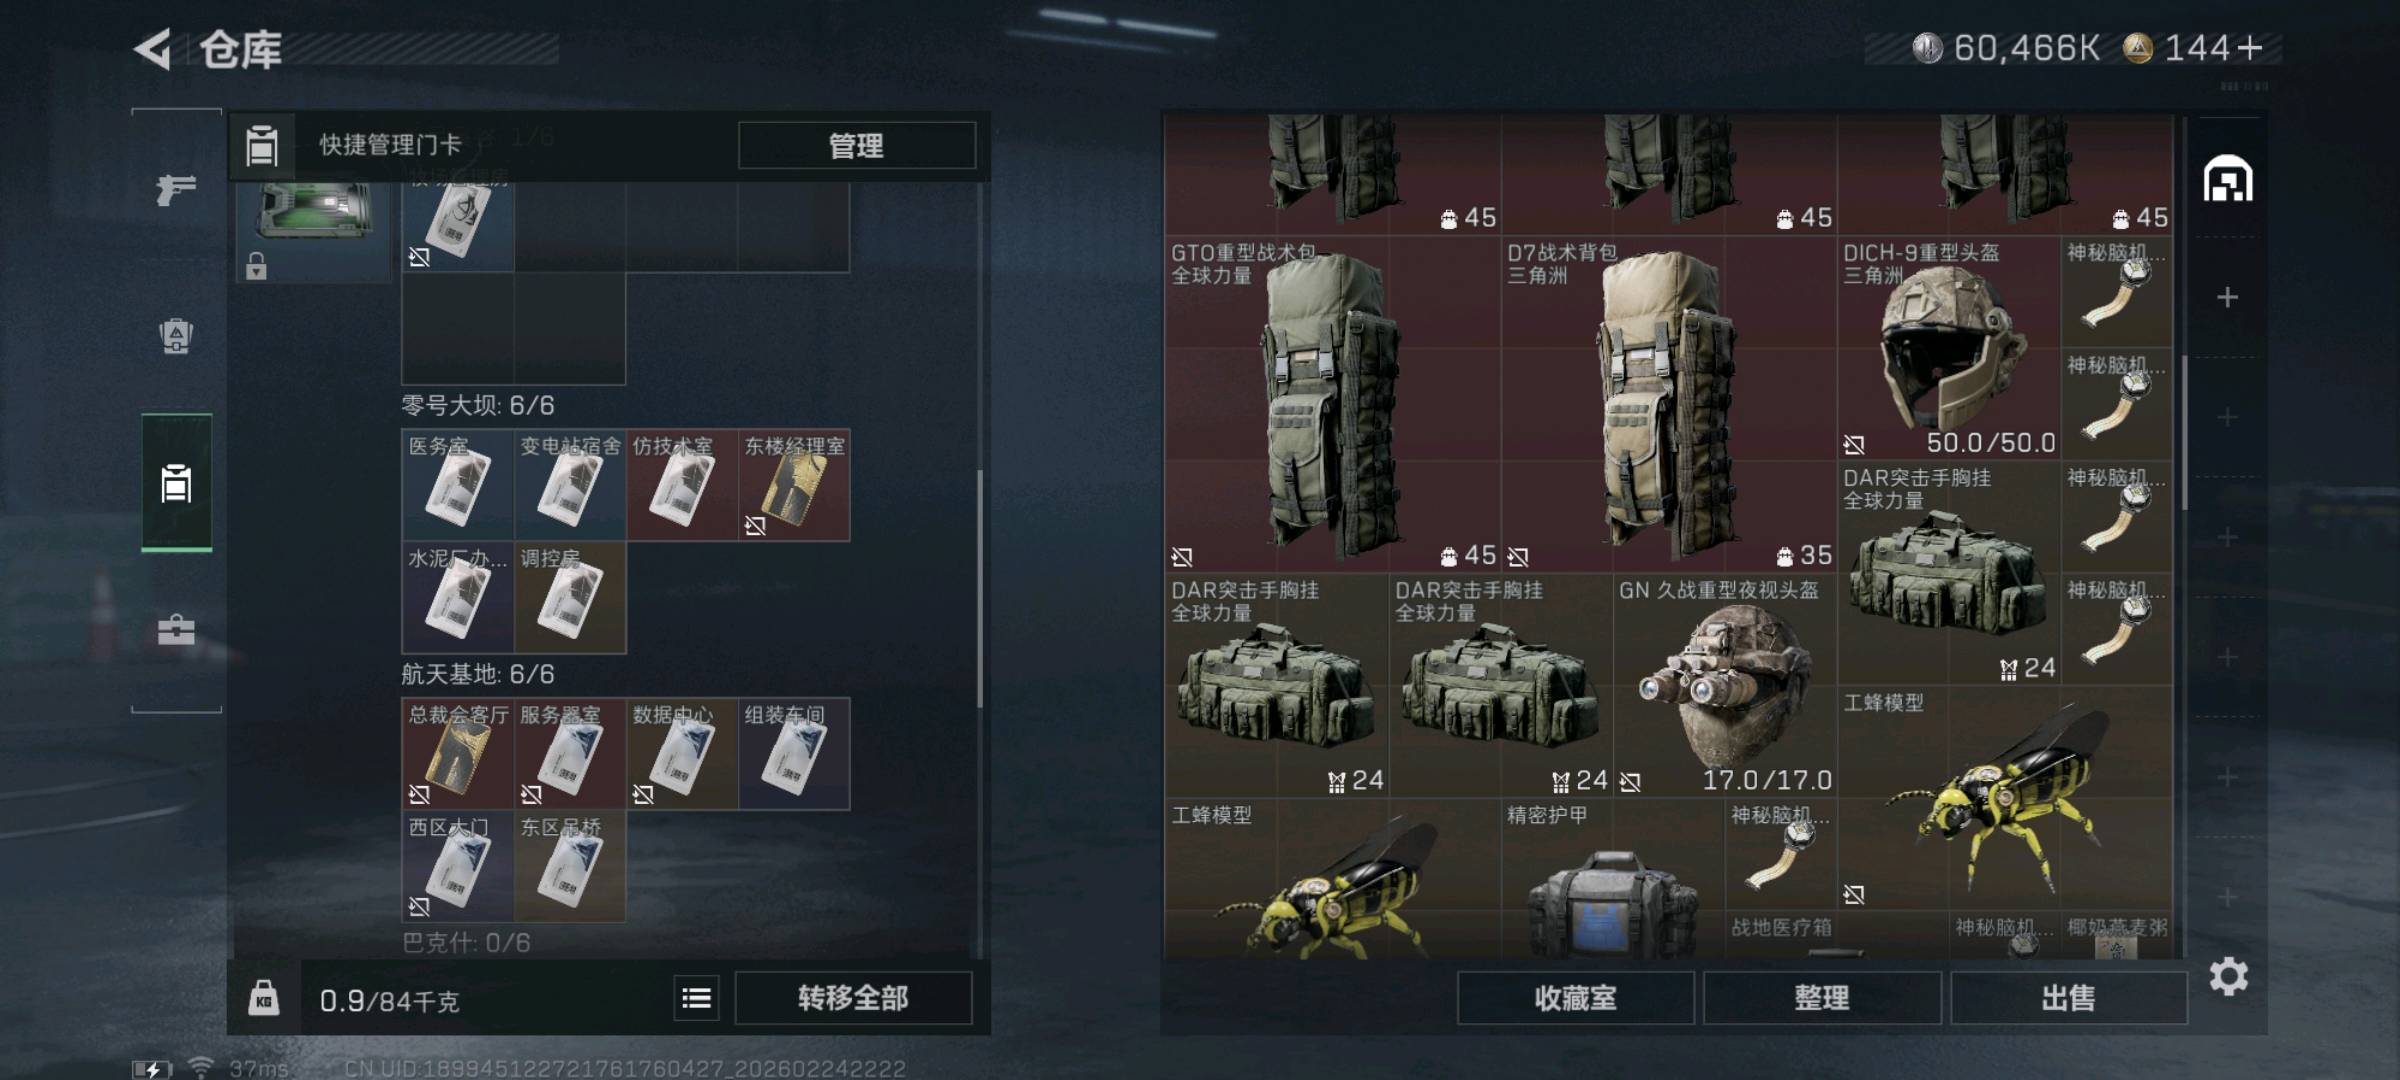Screen dimensions: 2400x1080
Task: Go back using the arrow beside 仓库
Action: 153,49
